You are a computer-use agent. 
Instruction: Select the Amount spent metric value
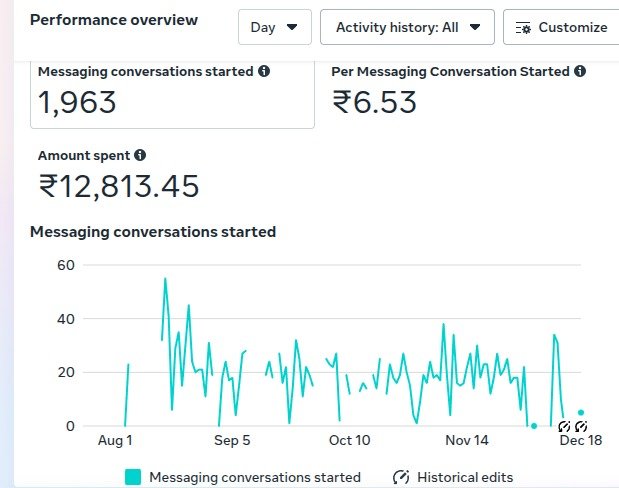(119, 186)
